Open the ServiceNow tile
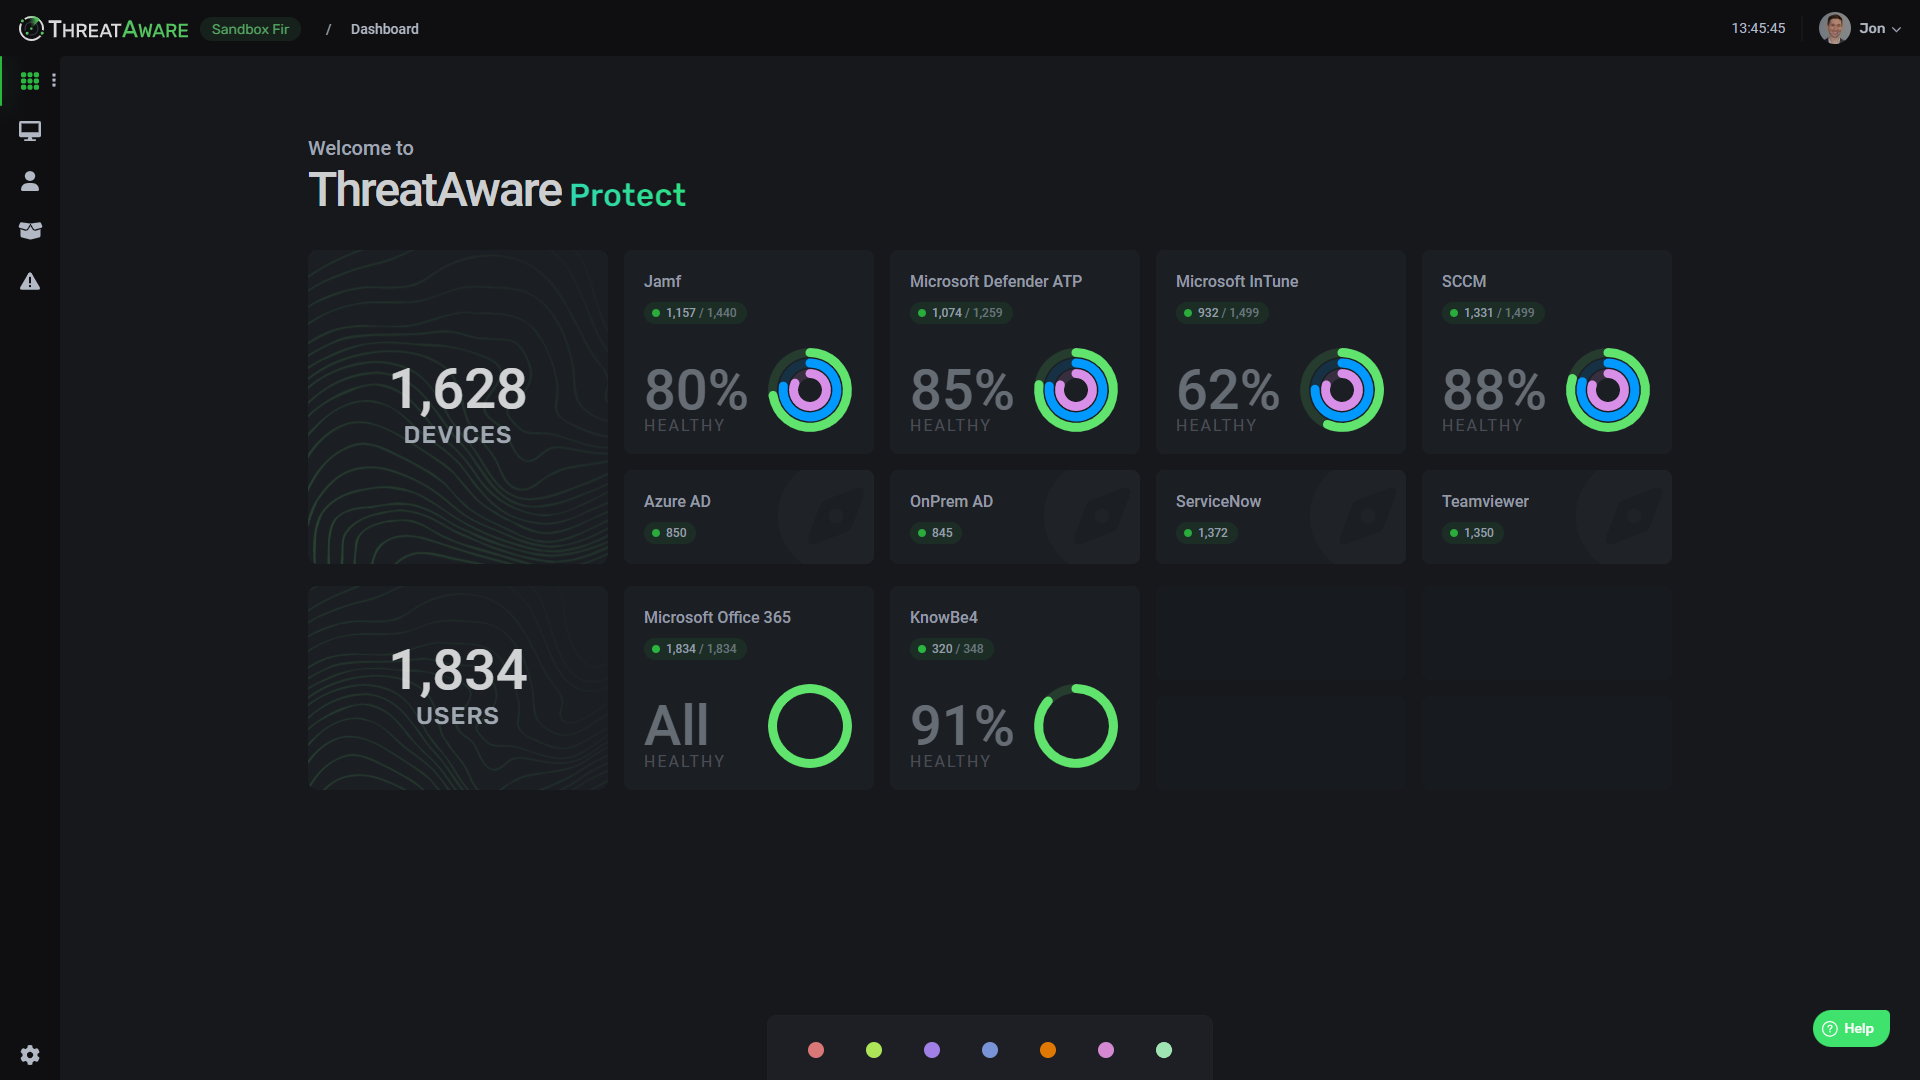 [1280, 516]
